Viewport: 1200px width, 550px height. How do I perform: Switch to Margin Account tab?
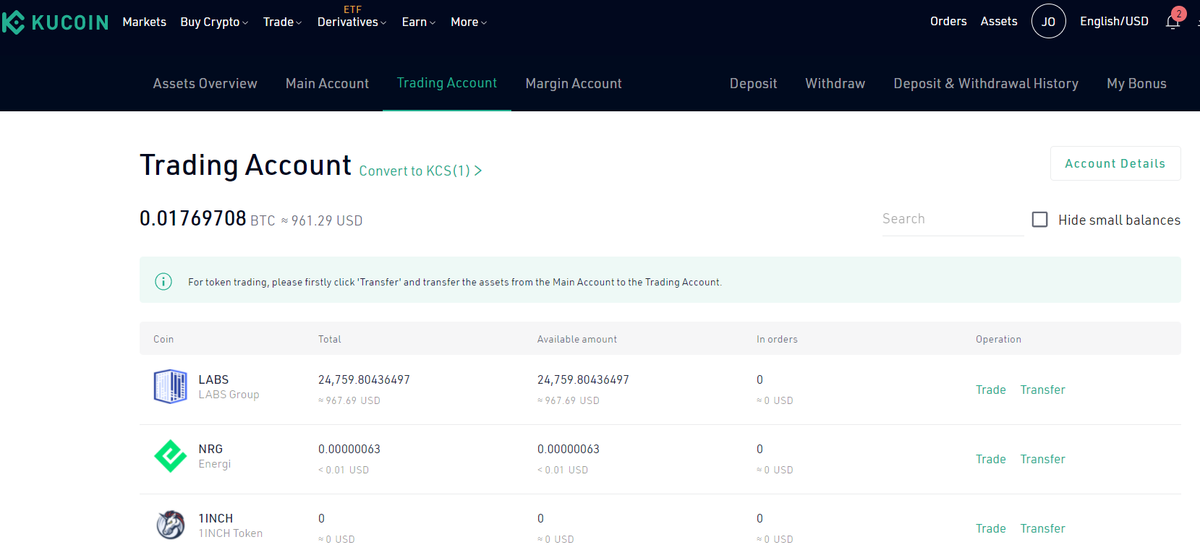pos(574,84)
